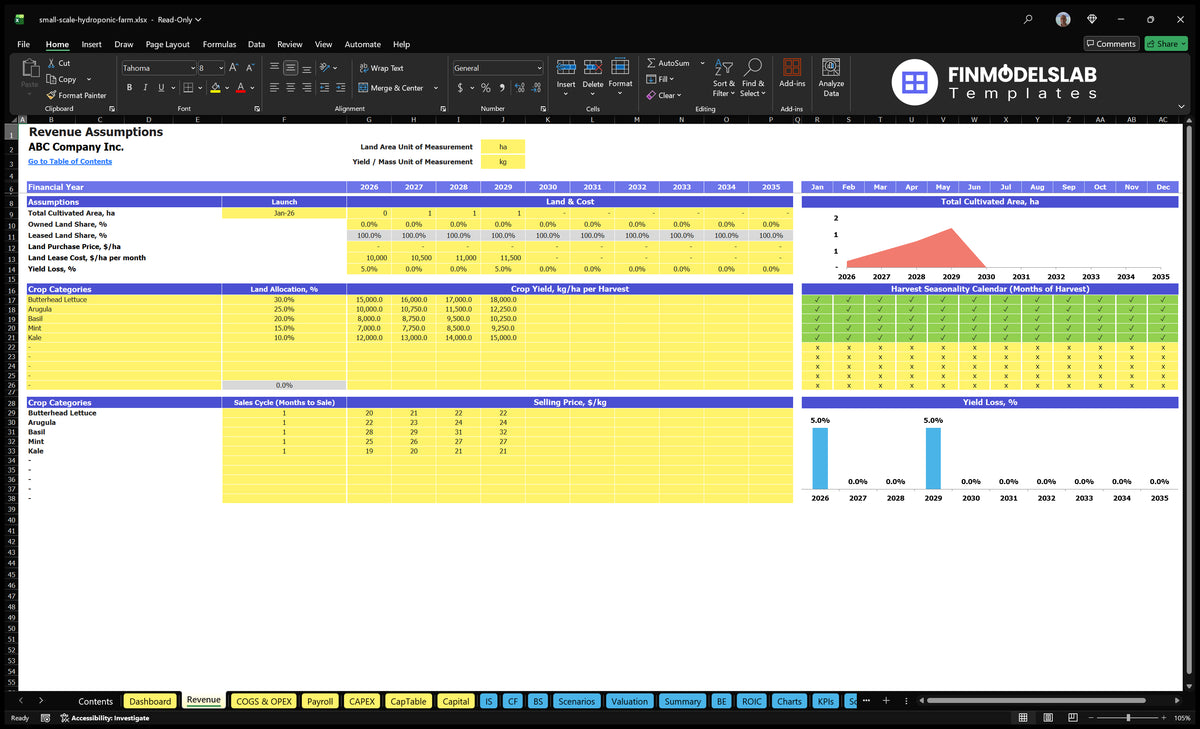Click the macro recording icon in status bar
Image resolution: width=1200 pixels, height=729 pixels.
click(x=46, y=718)
